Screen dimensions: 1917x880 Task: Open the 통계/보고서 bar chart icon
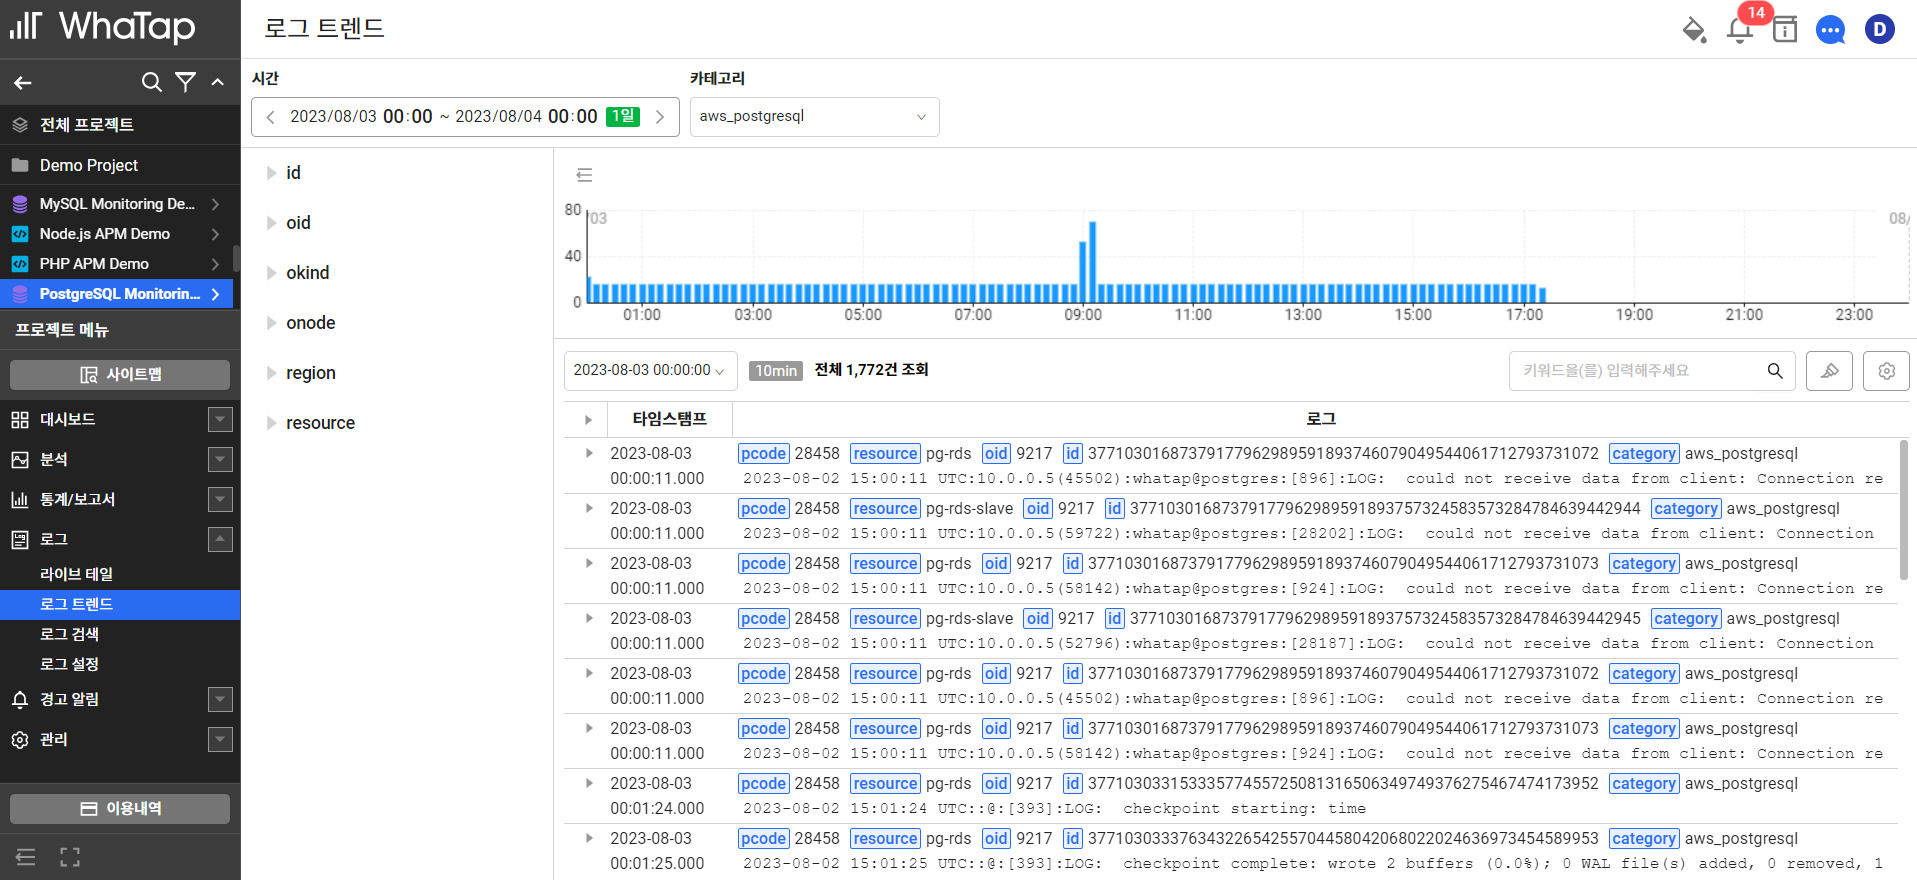[x=20, y=499]
